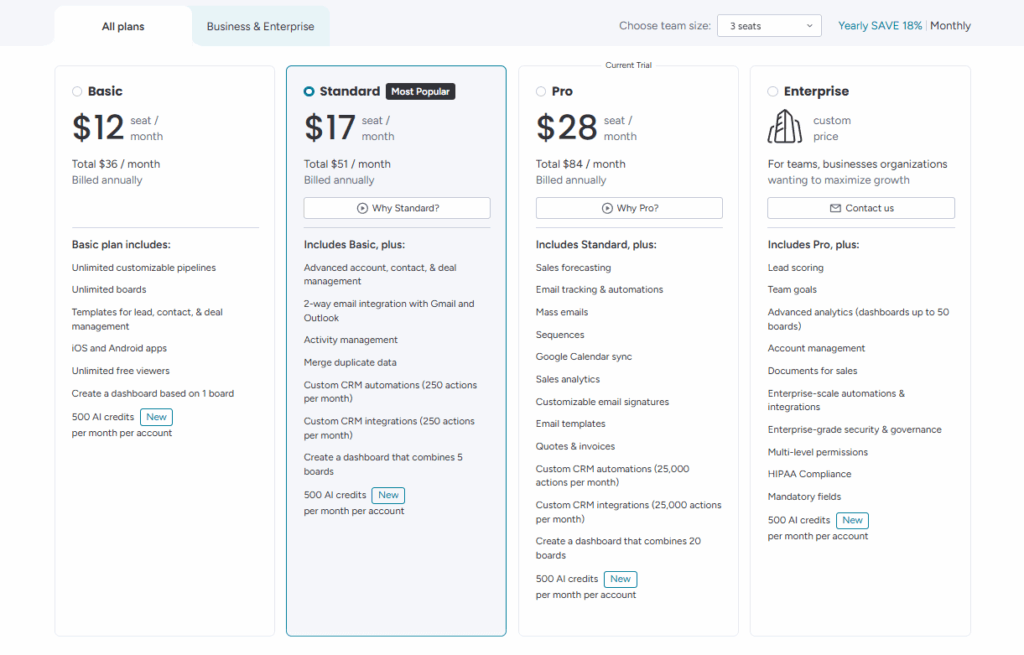The height and width of the screenshot is (655, 1024).
Task: Select the Standard plan radio button
Action: [309, 91]
